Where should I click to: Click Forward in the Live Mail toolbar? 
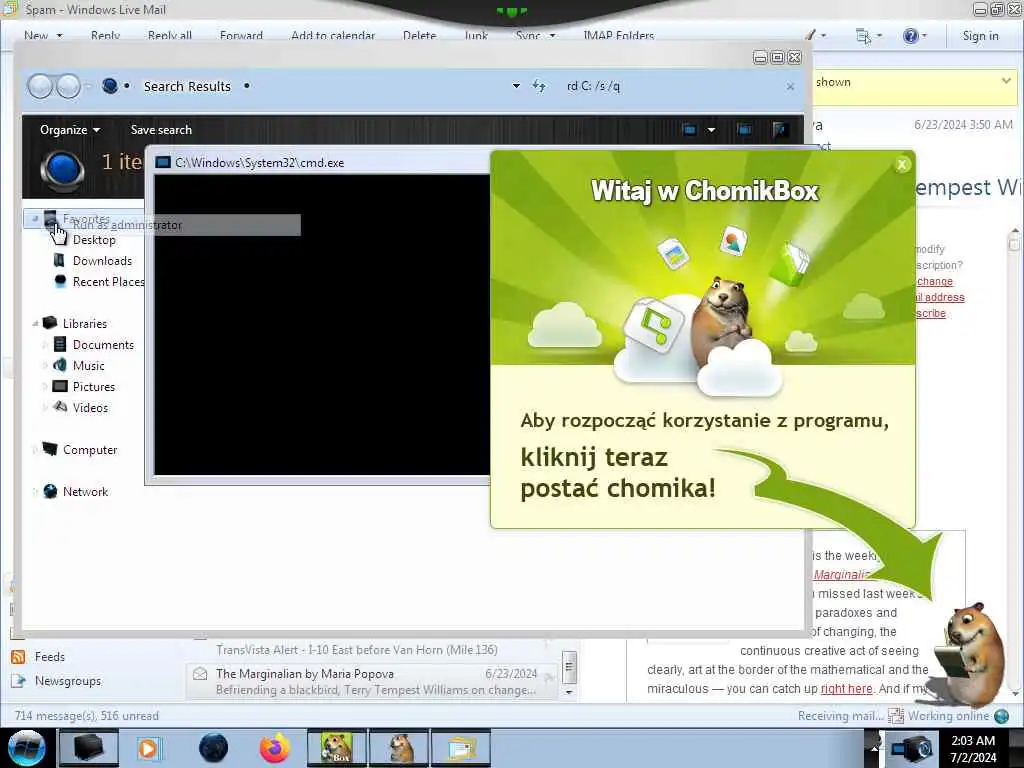tap(241, 36)
